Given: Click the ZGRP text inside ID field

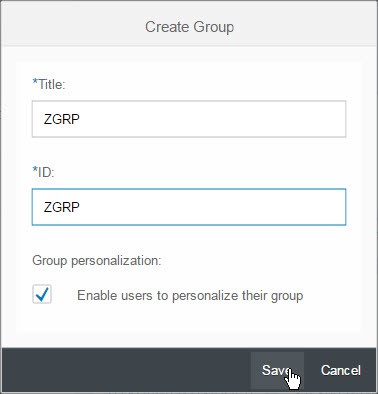Looking at the screenshot, I should pos(62,207).
